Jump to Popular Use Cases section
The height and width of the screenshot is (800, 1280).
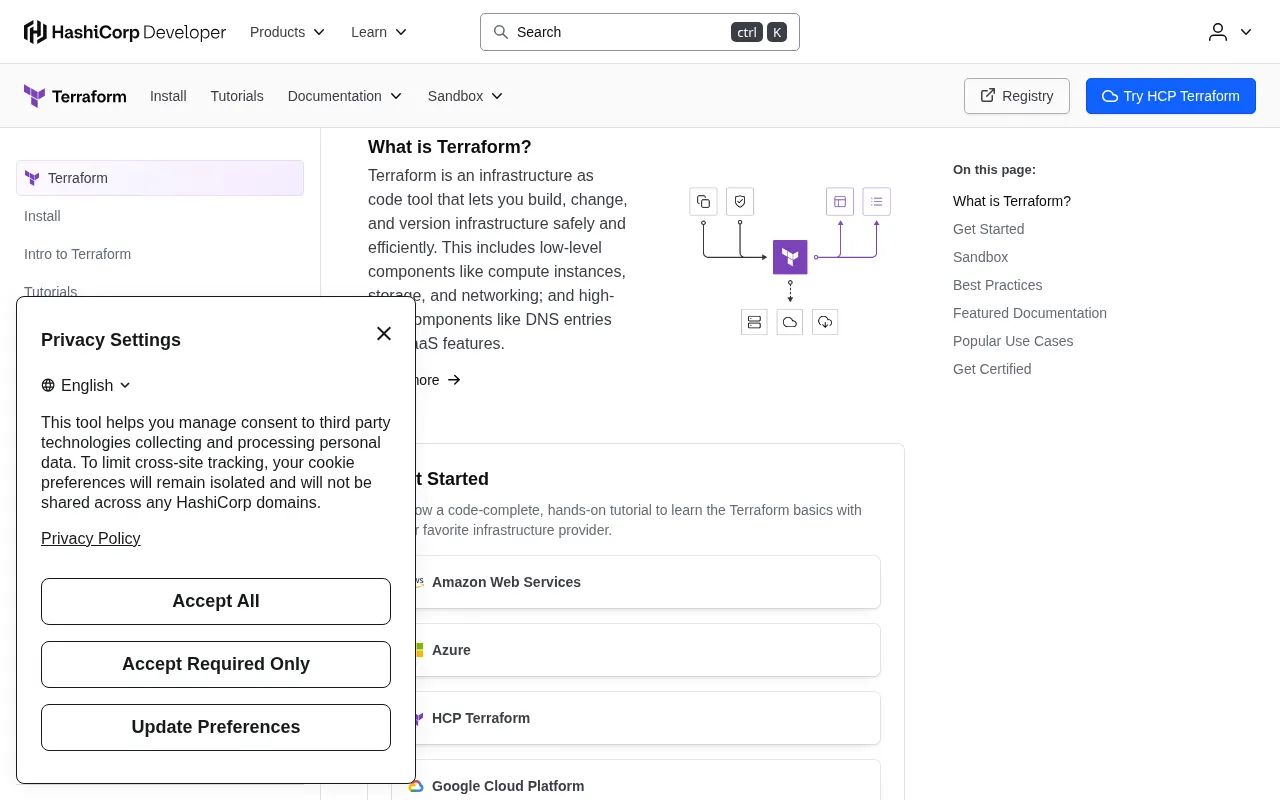[x=1013, y=341]
